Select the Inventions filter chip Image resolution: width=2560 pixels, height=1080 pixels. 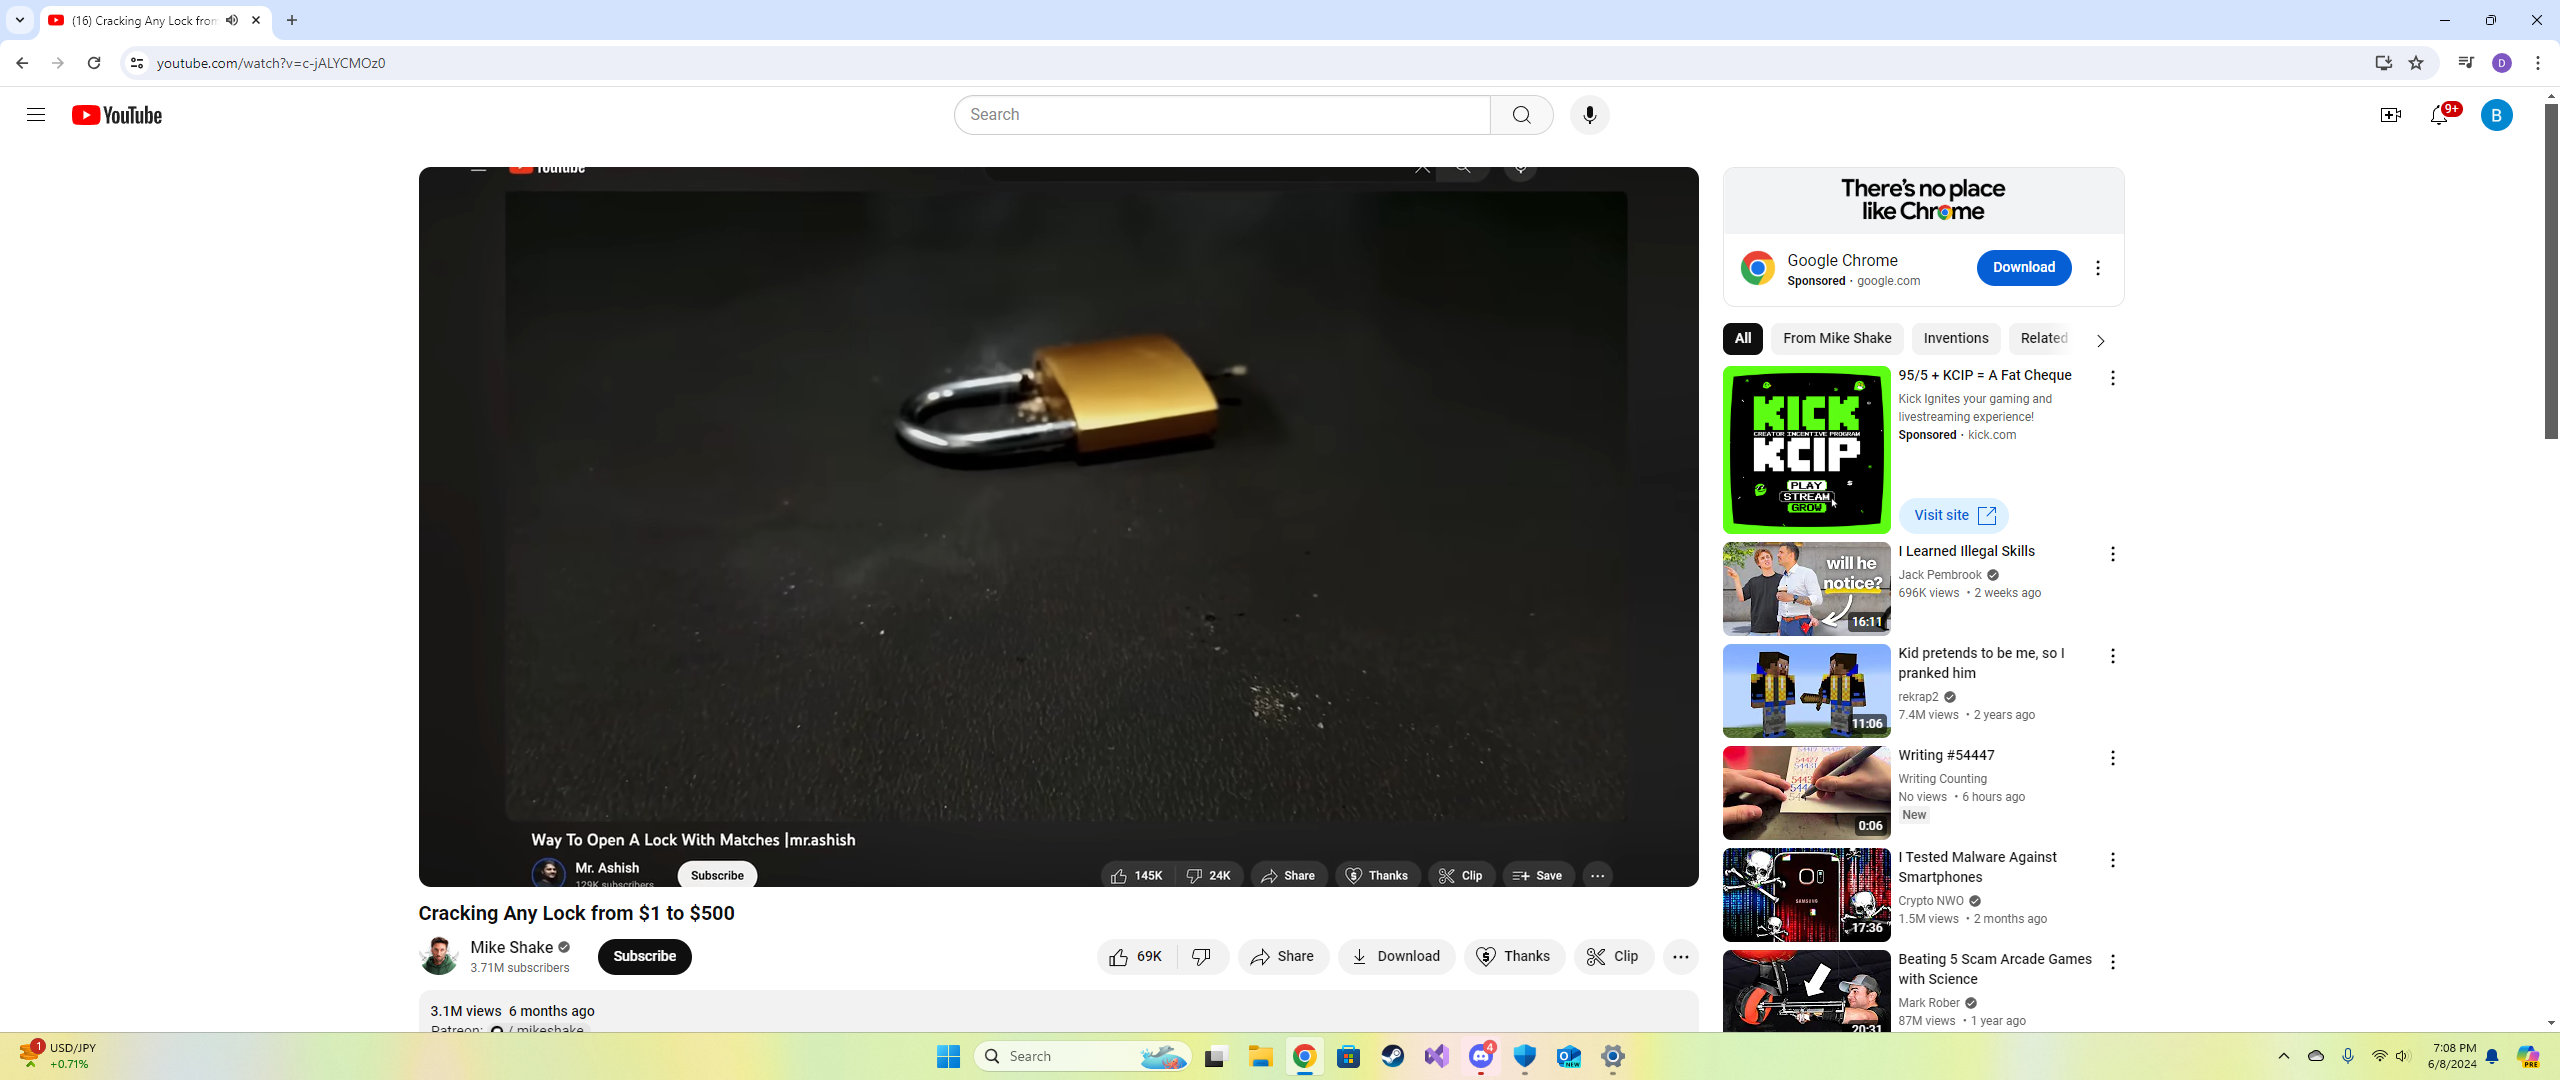[1955, 338]
